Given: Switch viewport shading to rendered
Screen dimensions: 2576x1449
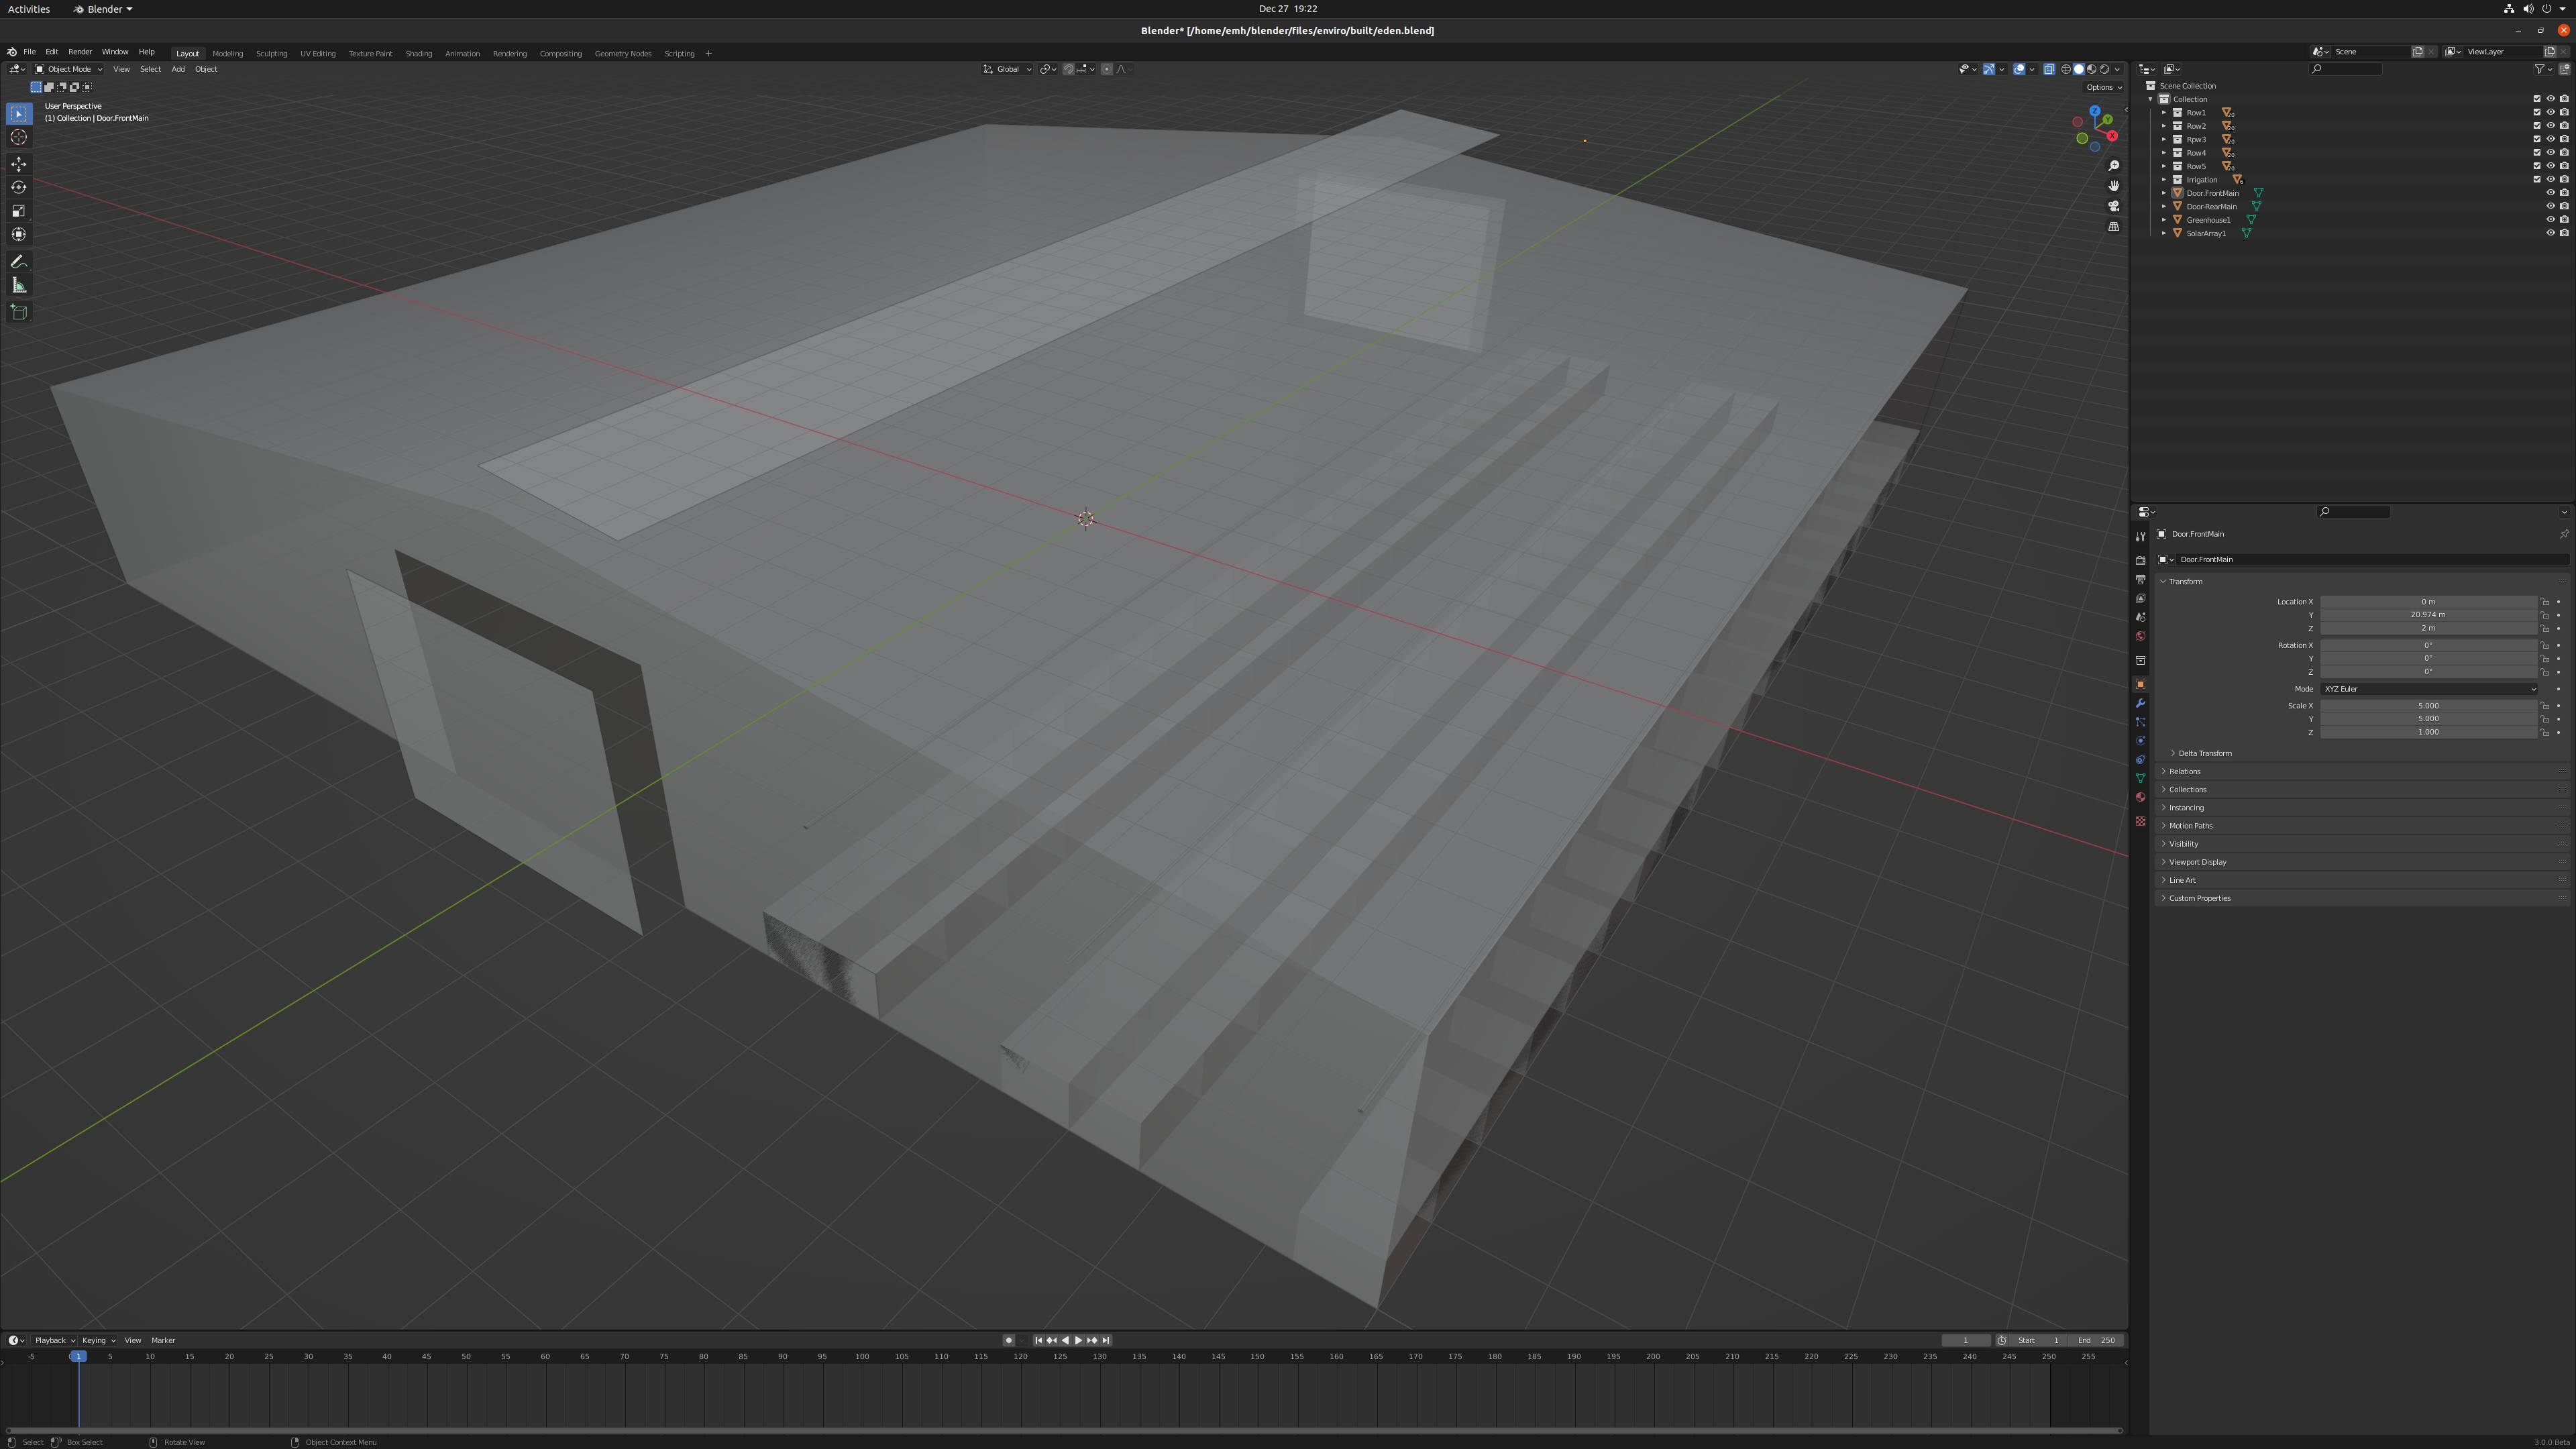Looking at the screenshot, I should tap(2105, 69).
